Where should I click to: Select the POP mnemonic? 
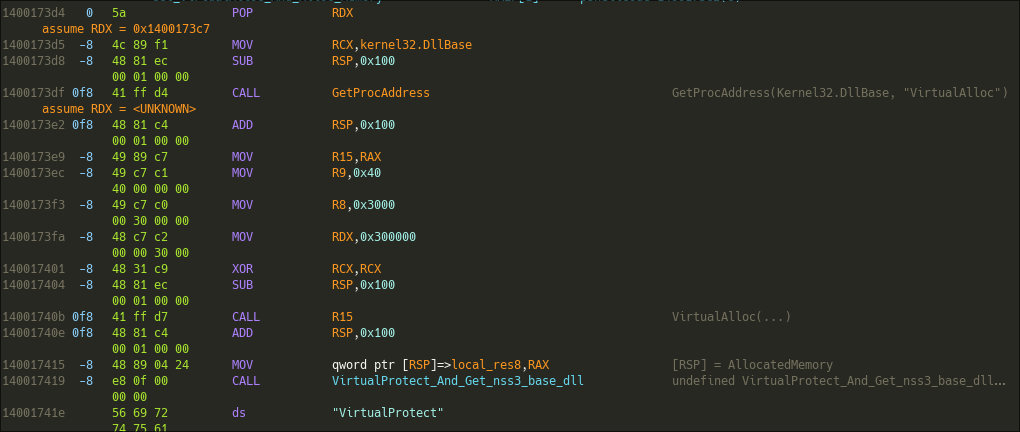tap(242, 13)
